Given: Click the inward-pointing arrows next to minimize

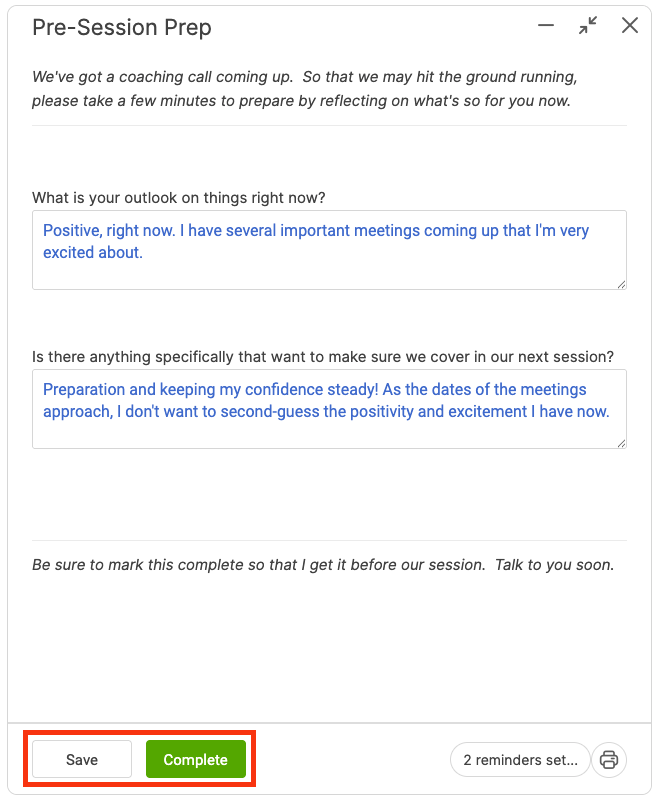Looking at the screenshot, I should (588, 26).
